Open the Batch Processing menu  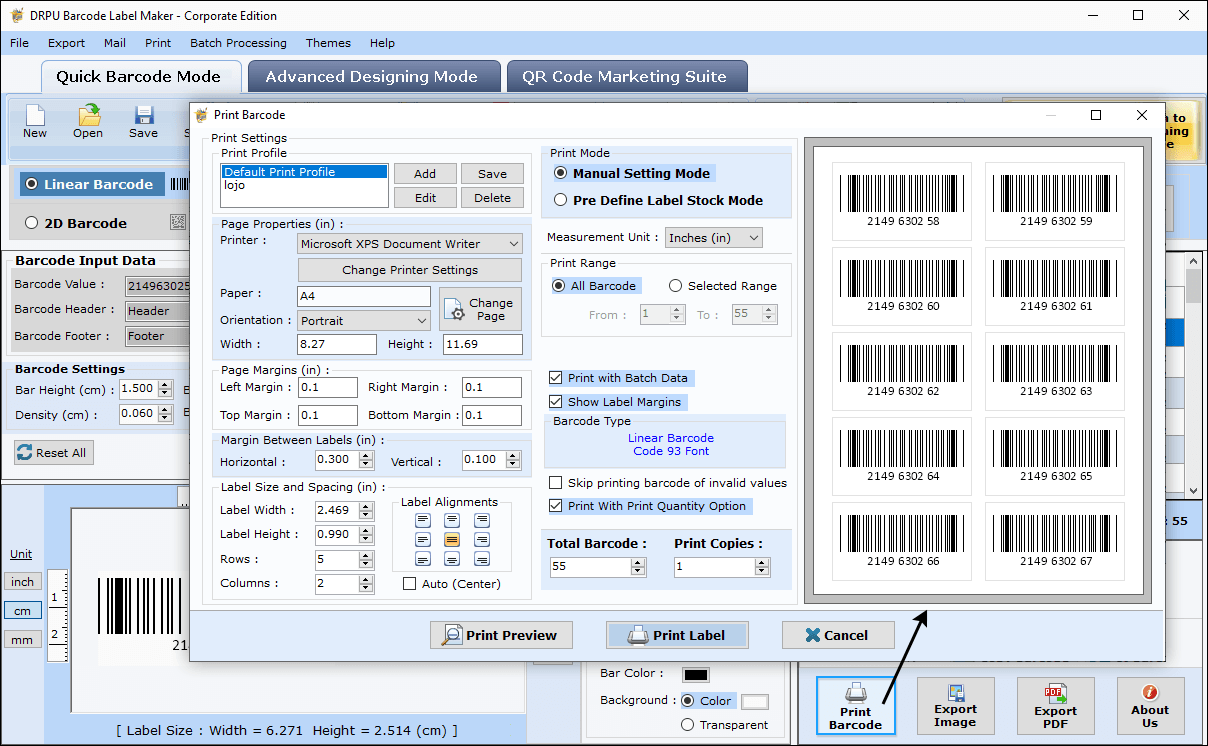[238, 43]
